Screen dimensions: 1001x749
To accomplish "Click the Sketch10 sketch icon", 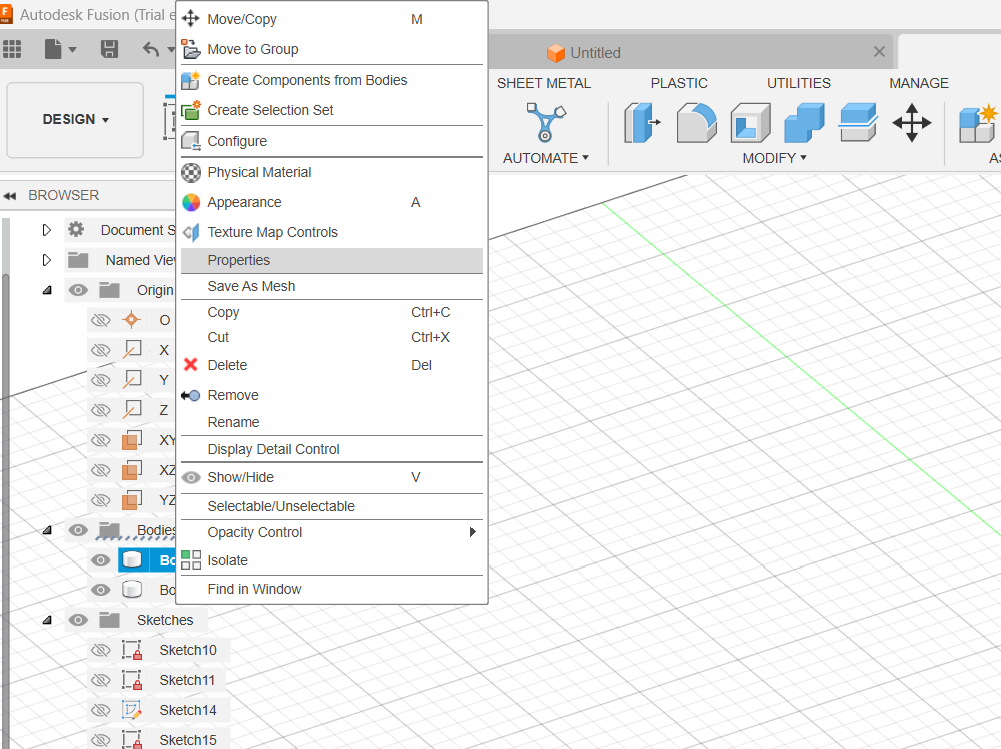I will 132,650.
